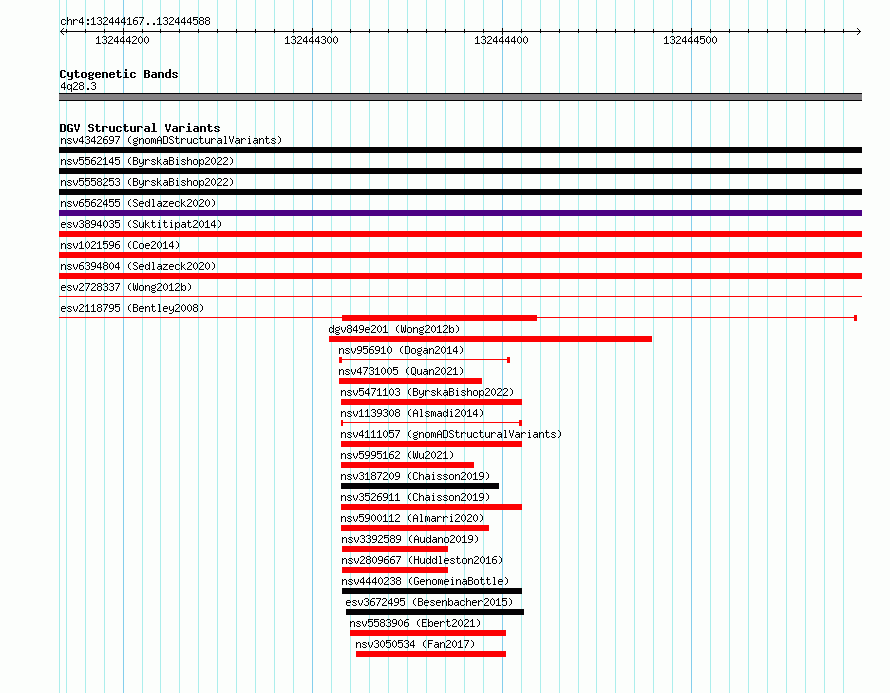Click the red bar under nsv4731005

(x=410, y=381)
